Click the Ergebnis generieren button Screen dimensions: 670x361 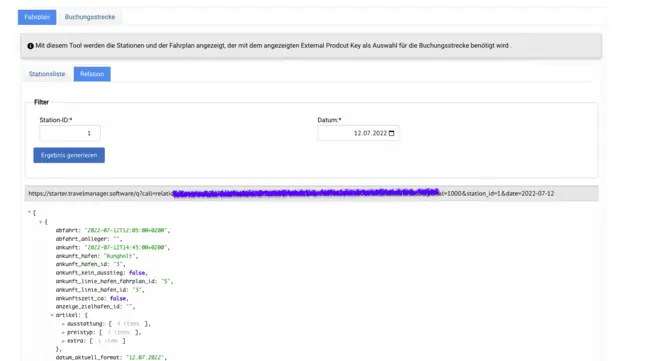69,155
